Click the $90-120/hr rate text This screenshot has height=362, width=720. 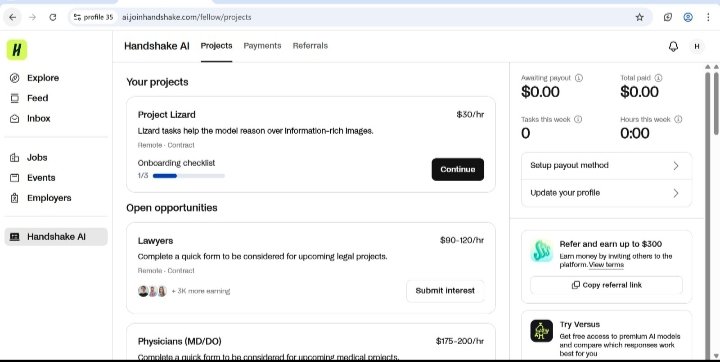coord(462,240)
